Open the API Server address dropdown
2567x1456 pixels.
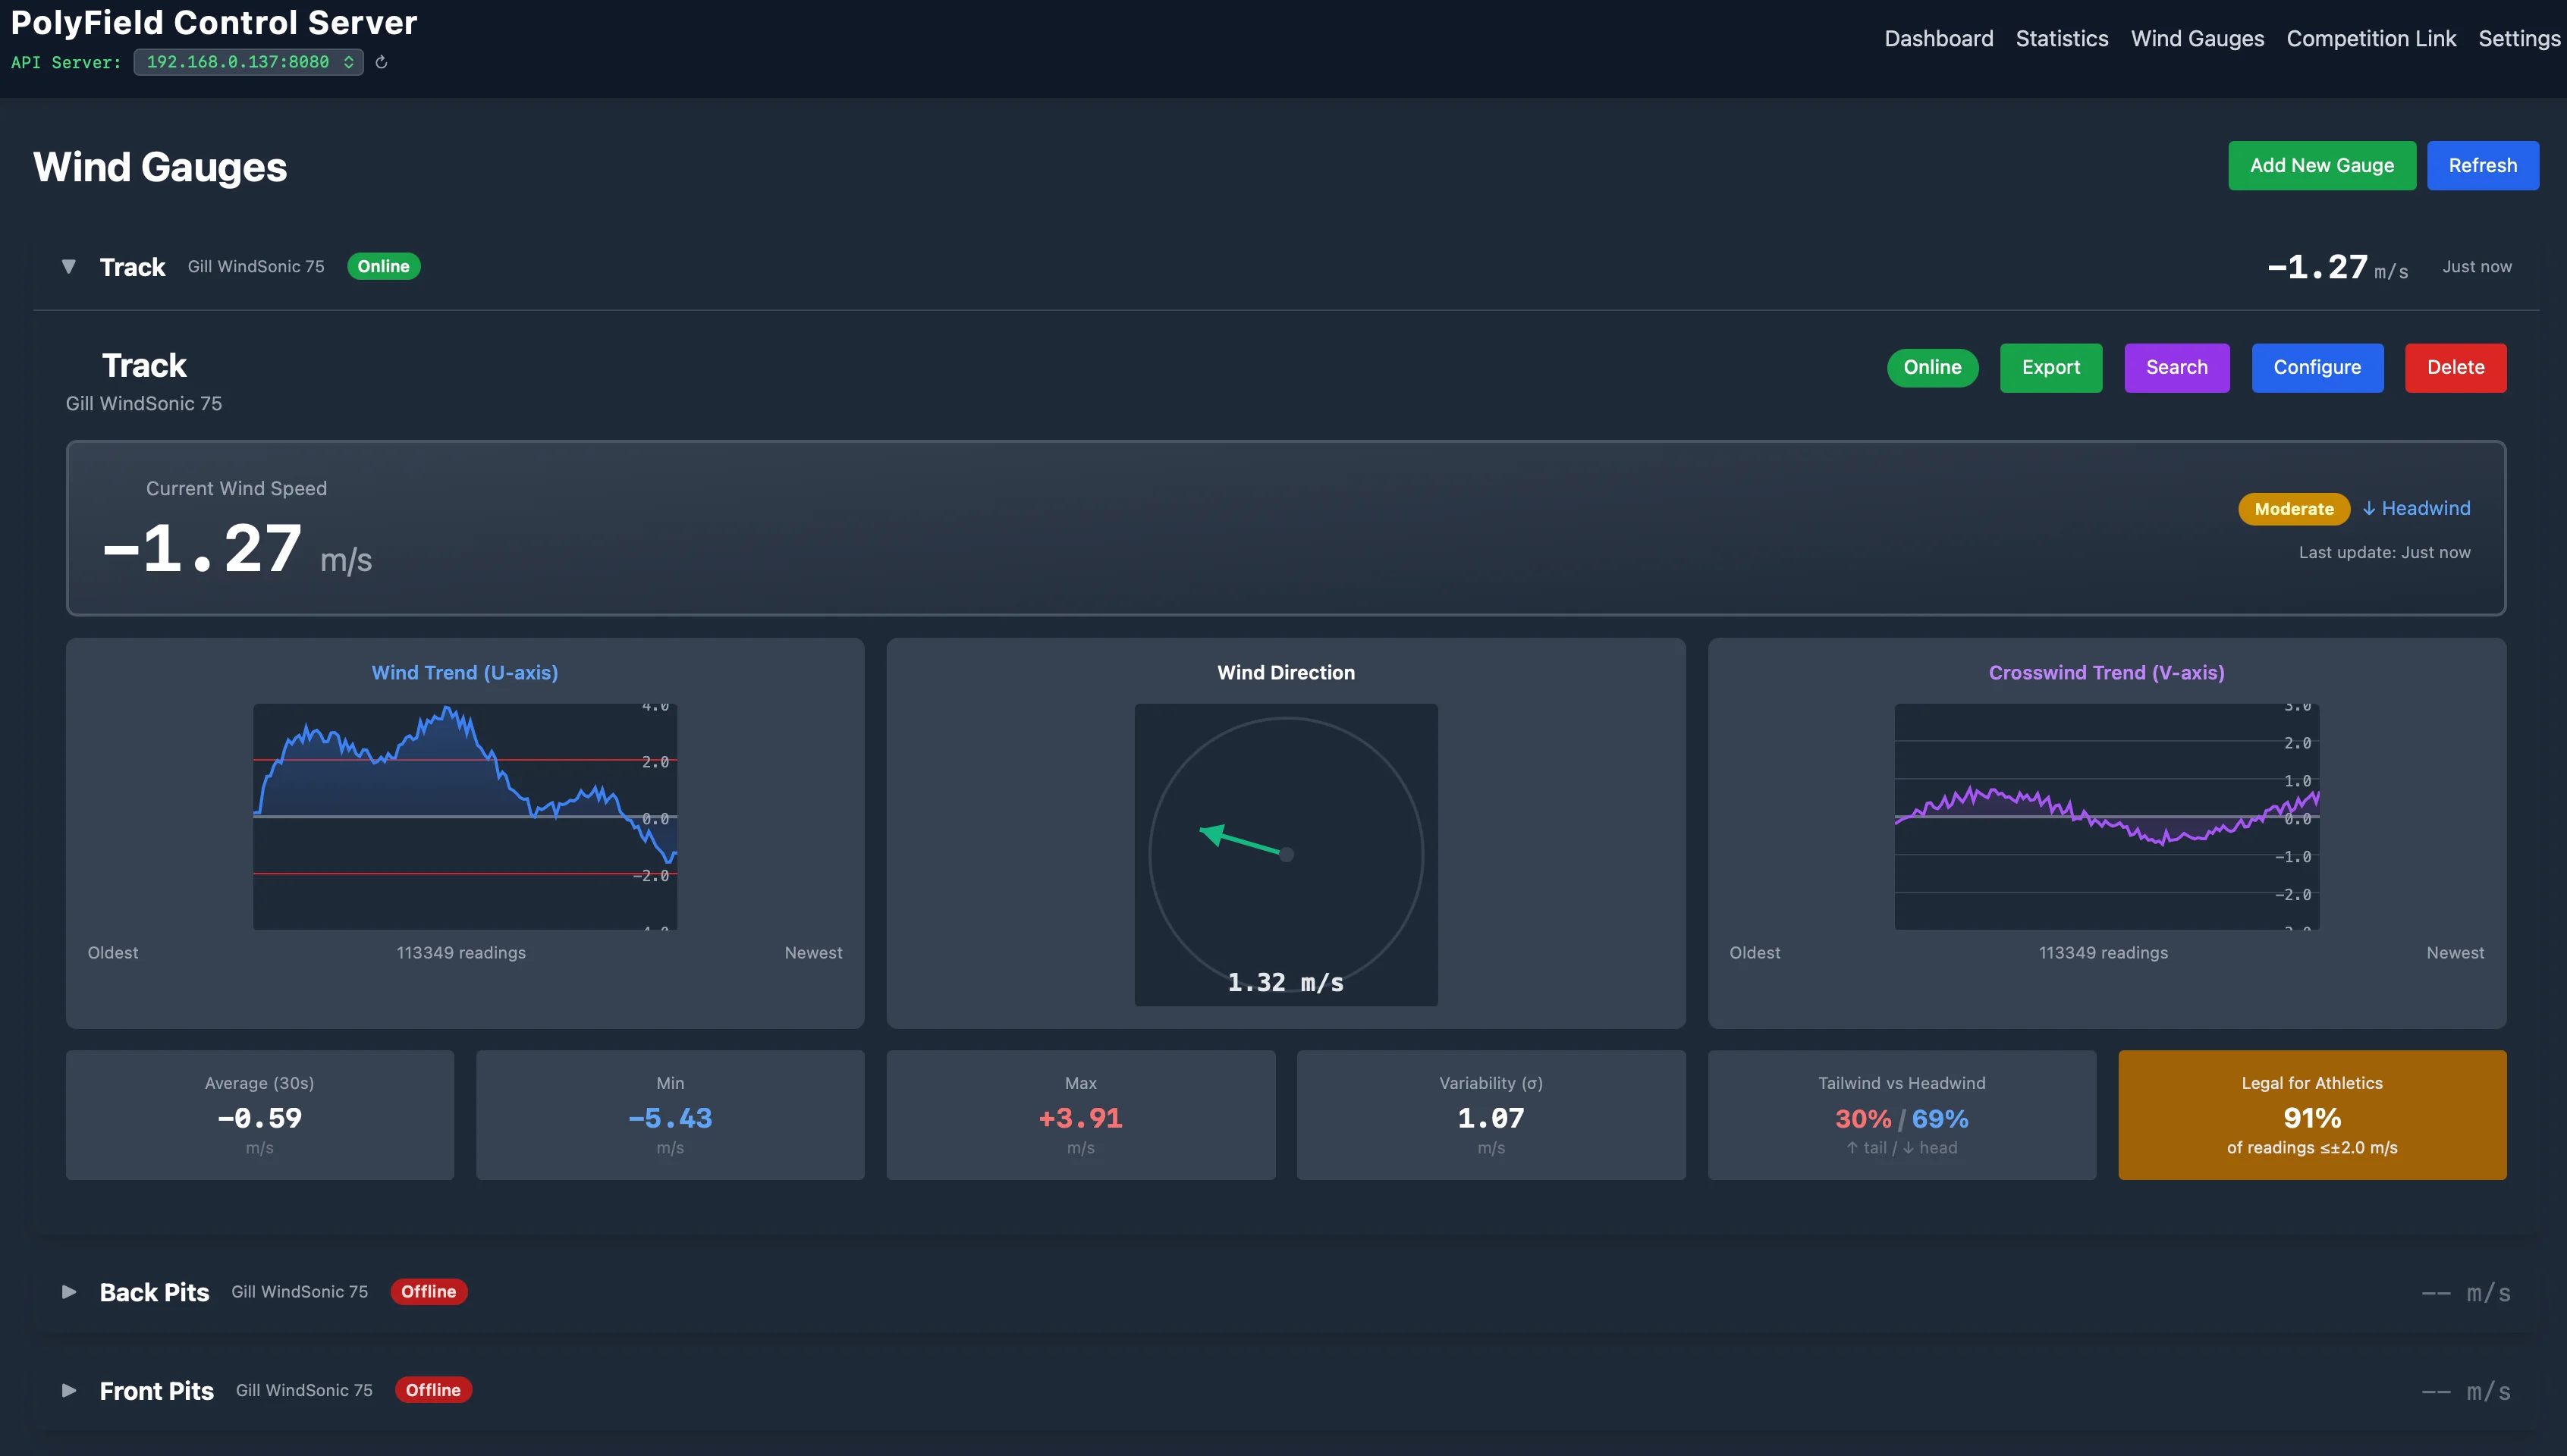(x=249, y=62)
